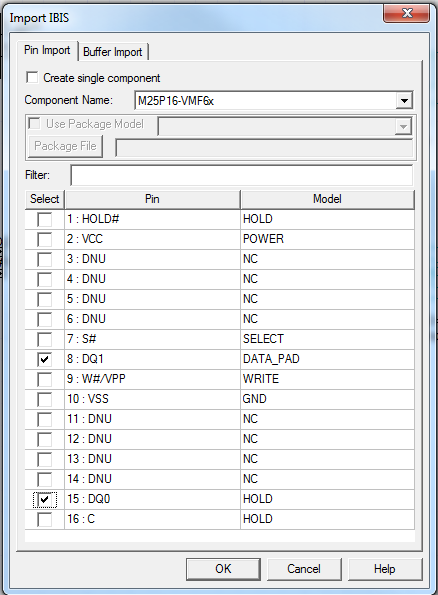Uncheck the box for pin 15 DQ0
Image resolution: width=438 pixels, height=595 pixels.
coord(45,499)
